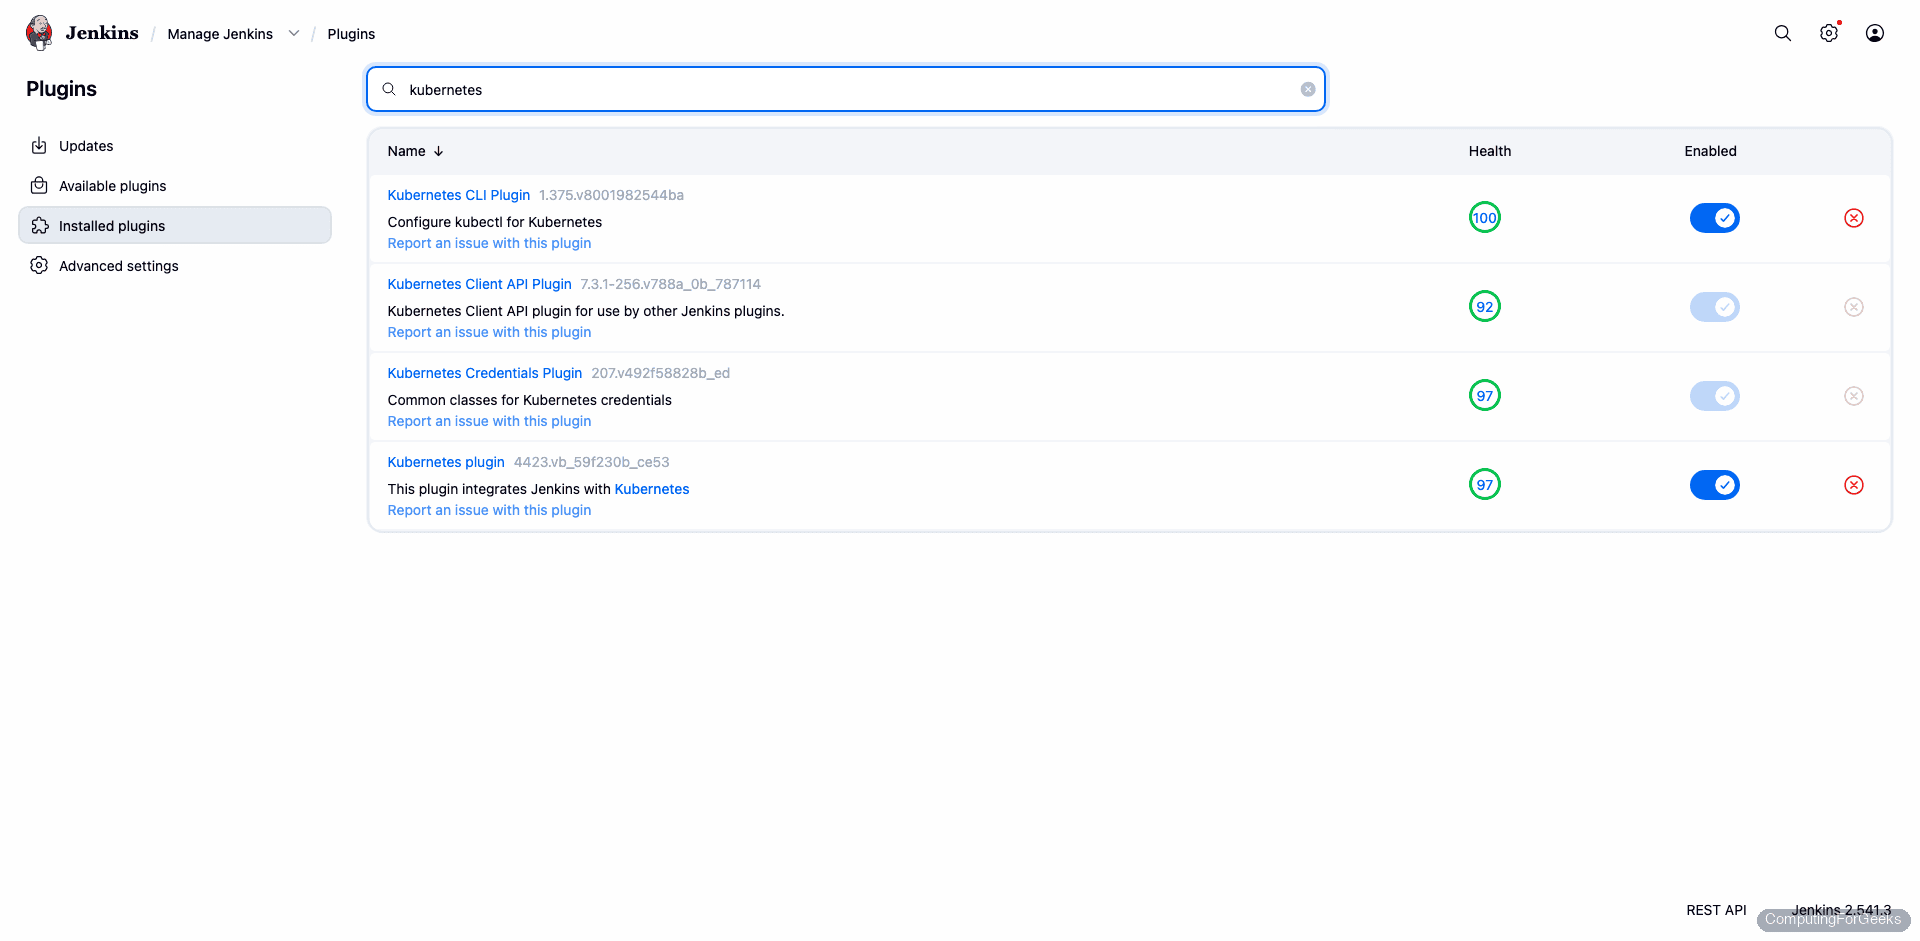
Task: Click the Updates icon in the sidebar
Action: (39, 145)
